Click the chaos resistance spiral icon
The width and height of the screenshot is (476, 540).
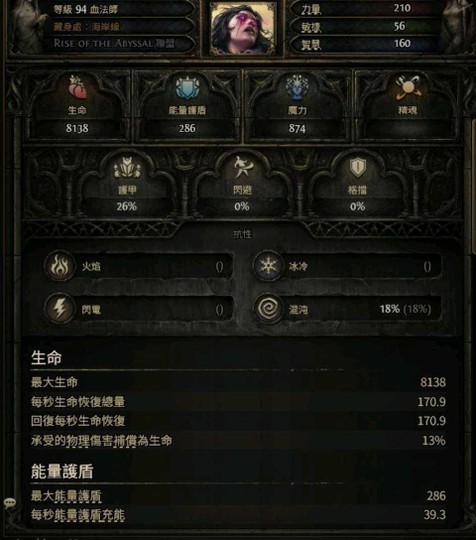pyautogui.click(x=268, y=308)
